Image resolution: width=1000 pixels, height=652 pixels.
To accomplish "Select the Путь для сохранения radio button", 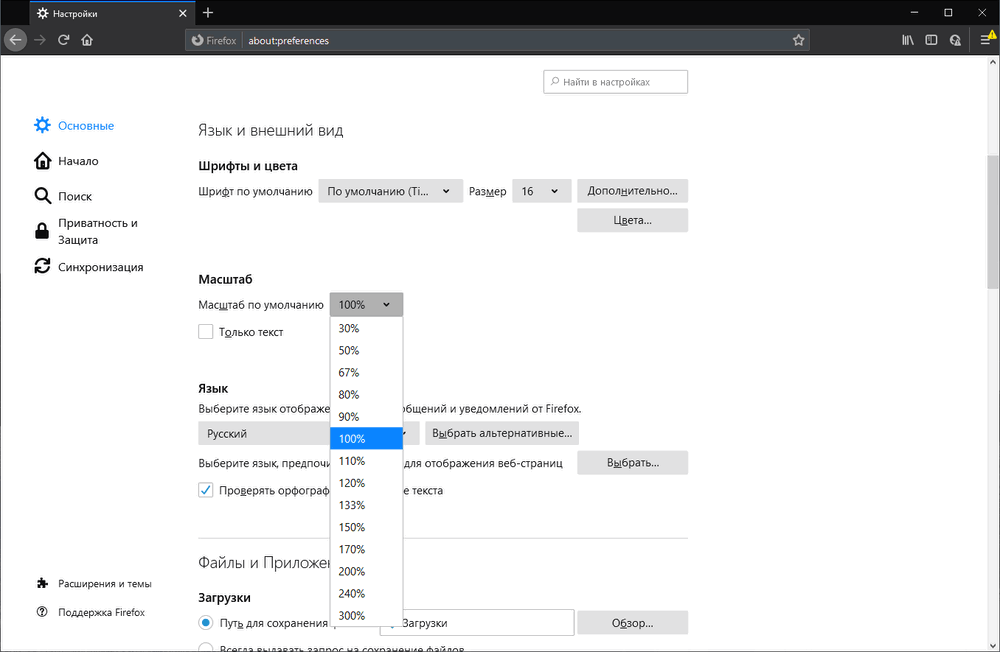I will 205,622.
